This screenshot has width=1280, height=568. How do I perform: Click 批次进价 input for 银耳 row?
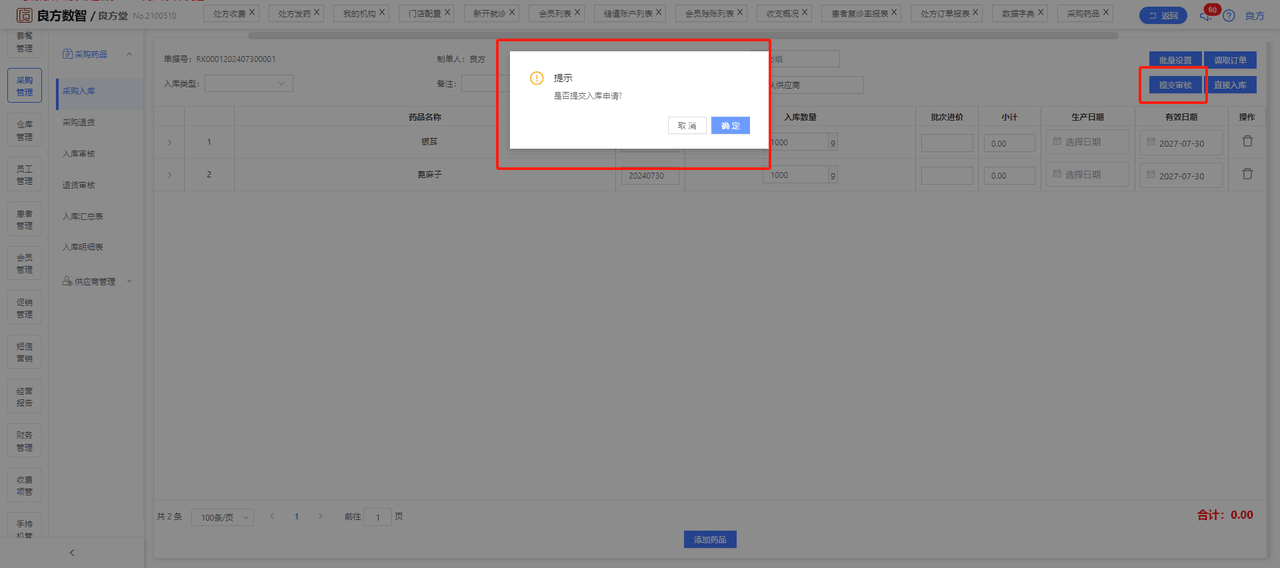pyautogui.click(x=947, y=143)
